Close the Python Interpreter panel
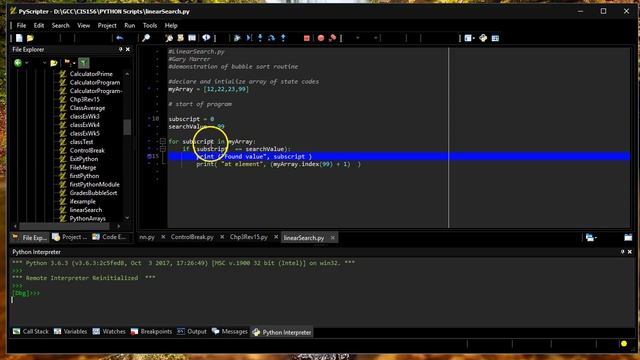 (630, 252)
